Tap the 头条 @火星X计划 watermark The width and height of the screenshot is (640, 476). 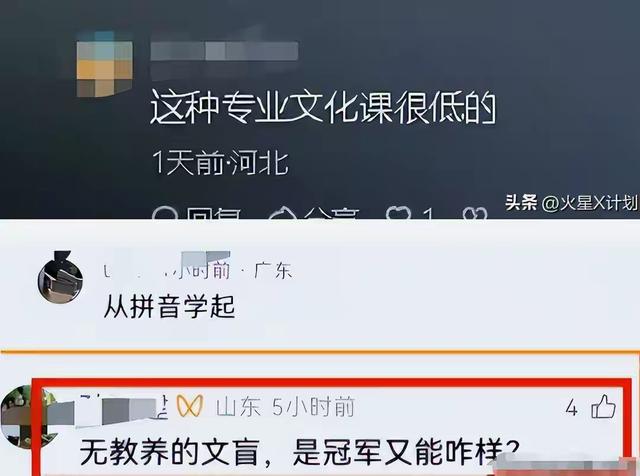tap(571, 202)
